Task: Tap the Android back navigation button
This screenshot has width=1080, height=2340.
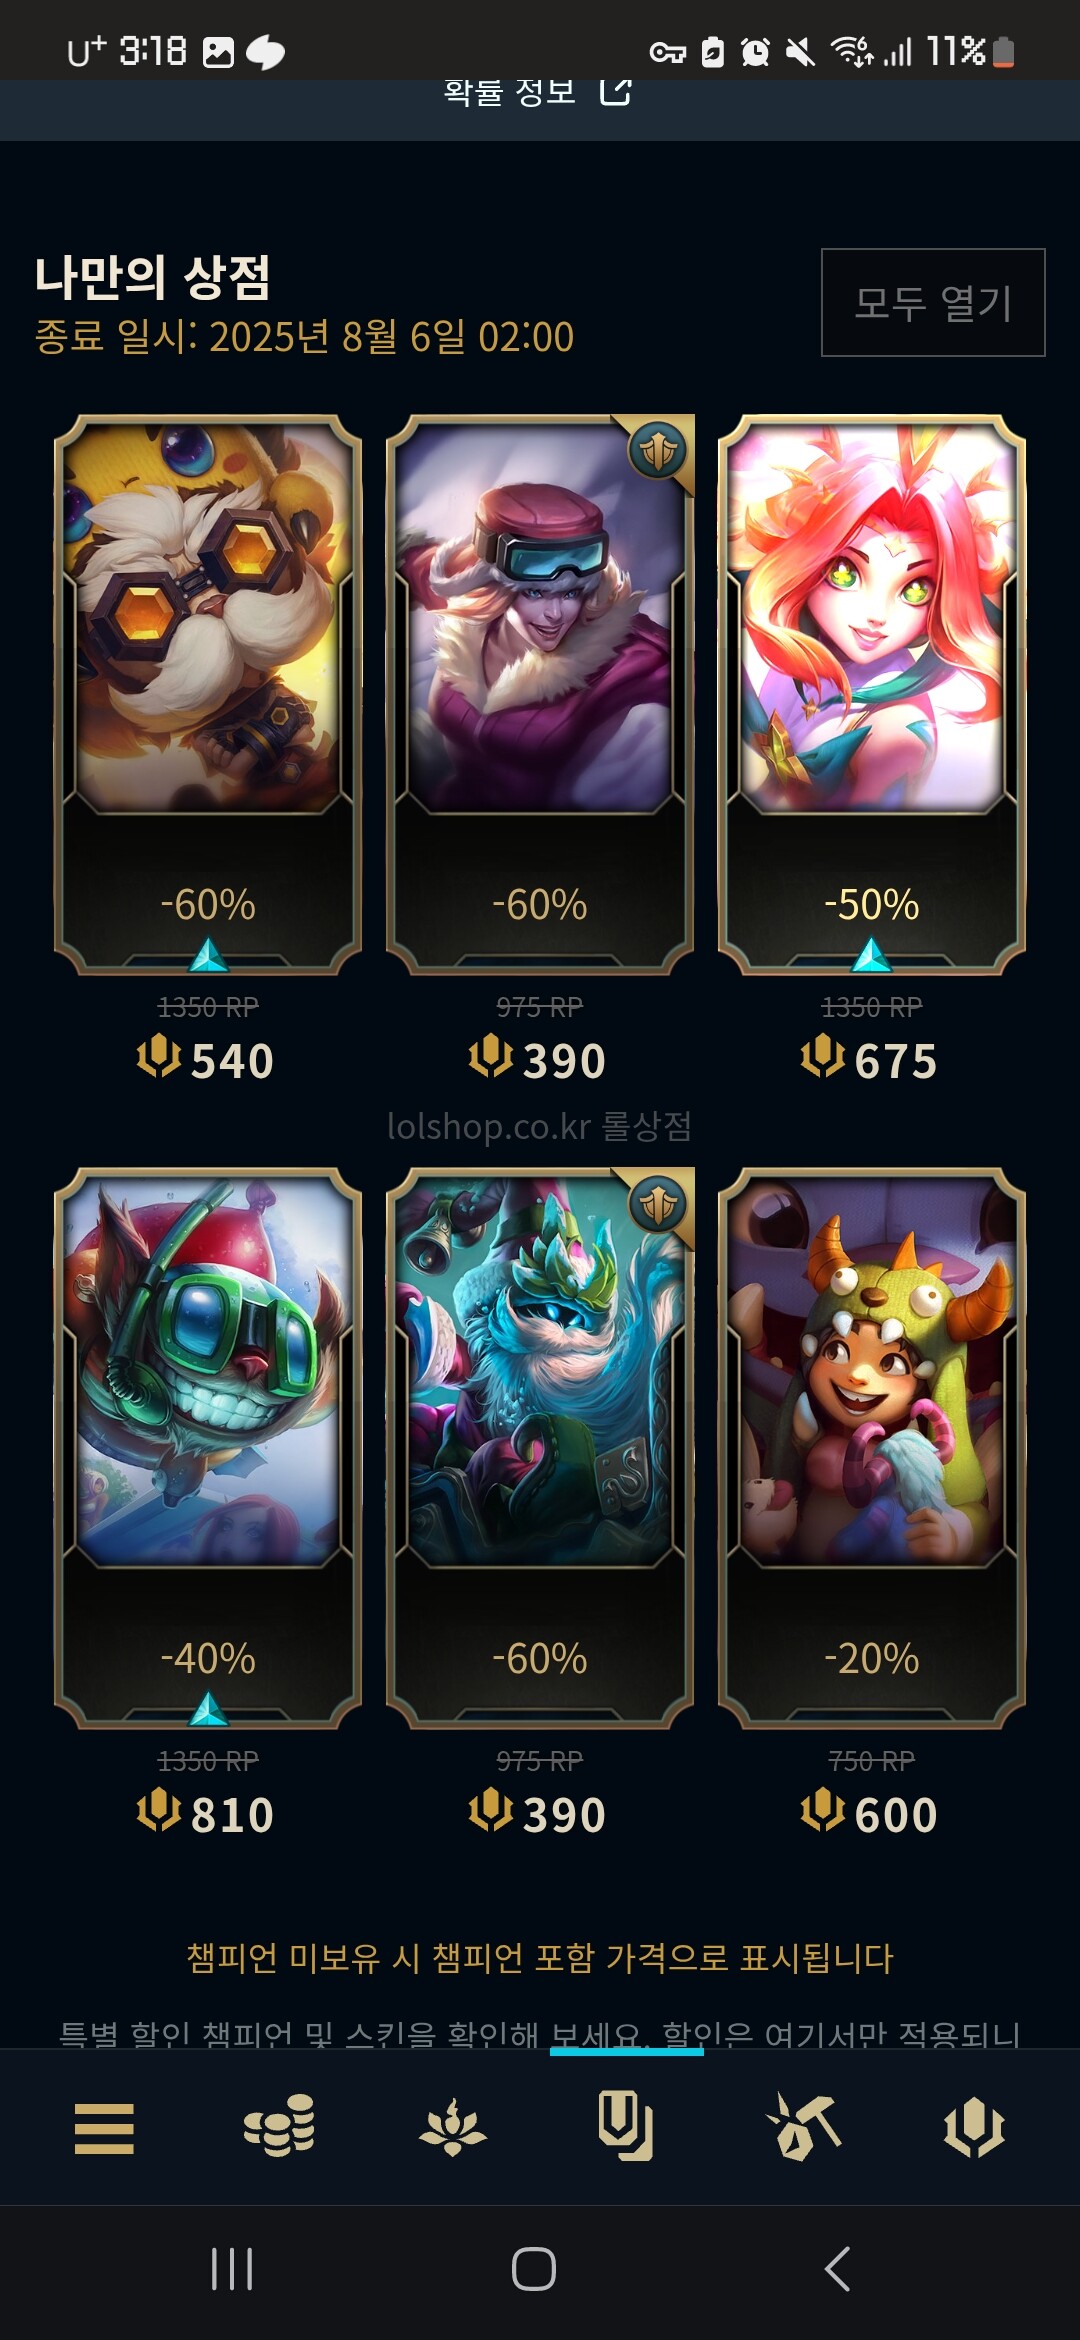Action: pyautogui.click(x=838, y=2269)
